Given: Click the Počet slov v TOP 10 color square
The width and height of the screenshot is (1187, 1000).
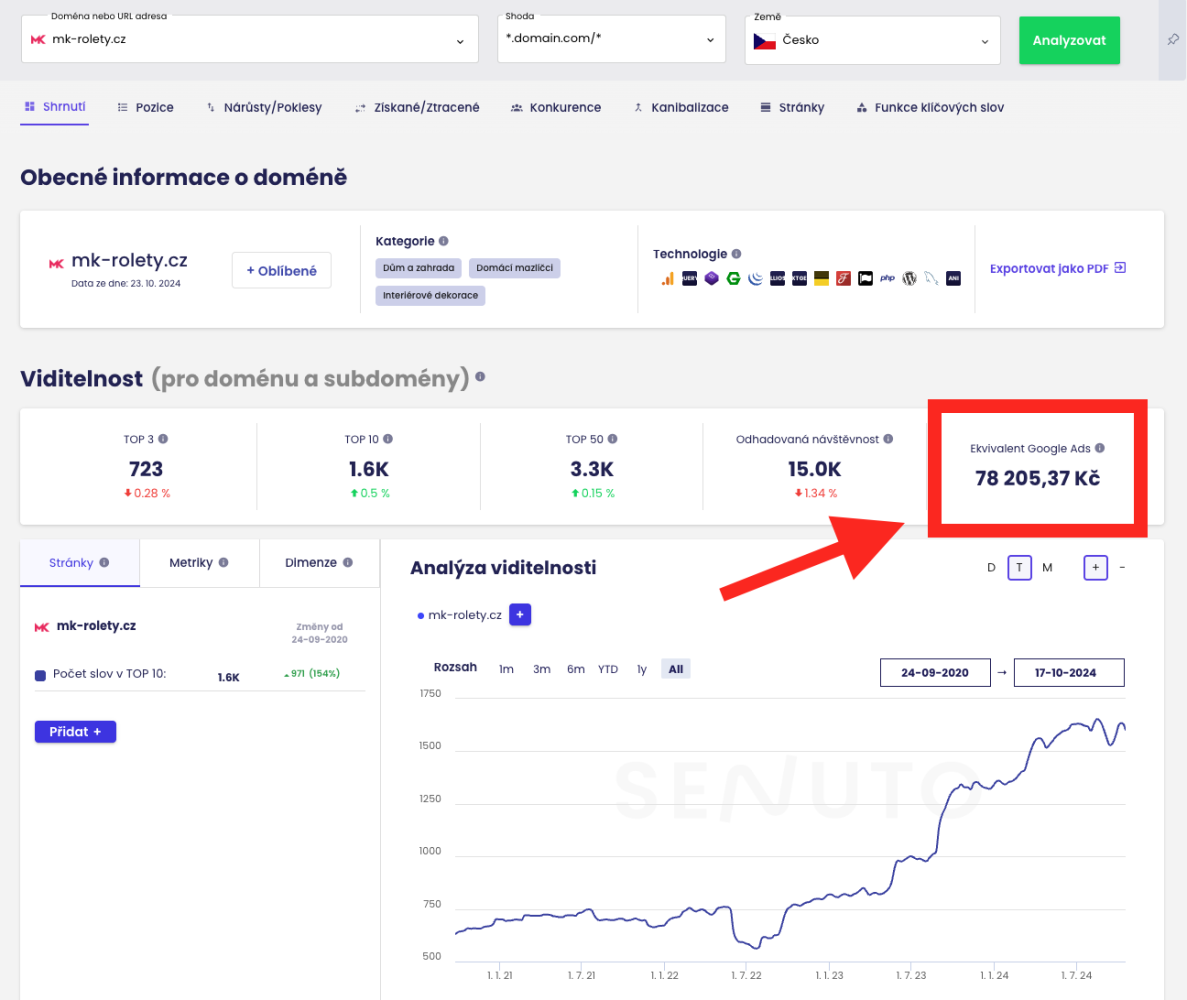Looking at the screenshot, I should click(40, 675).
